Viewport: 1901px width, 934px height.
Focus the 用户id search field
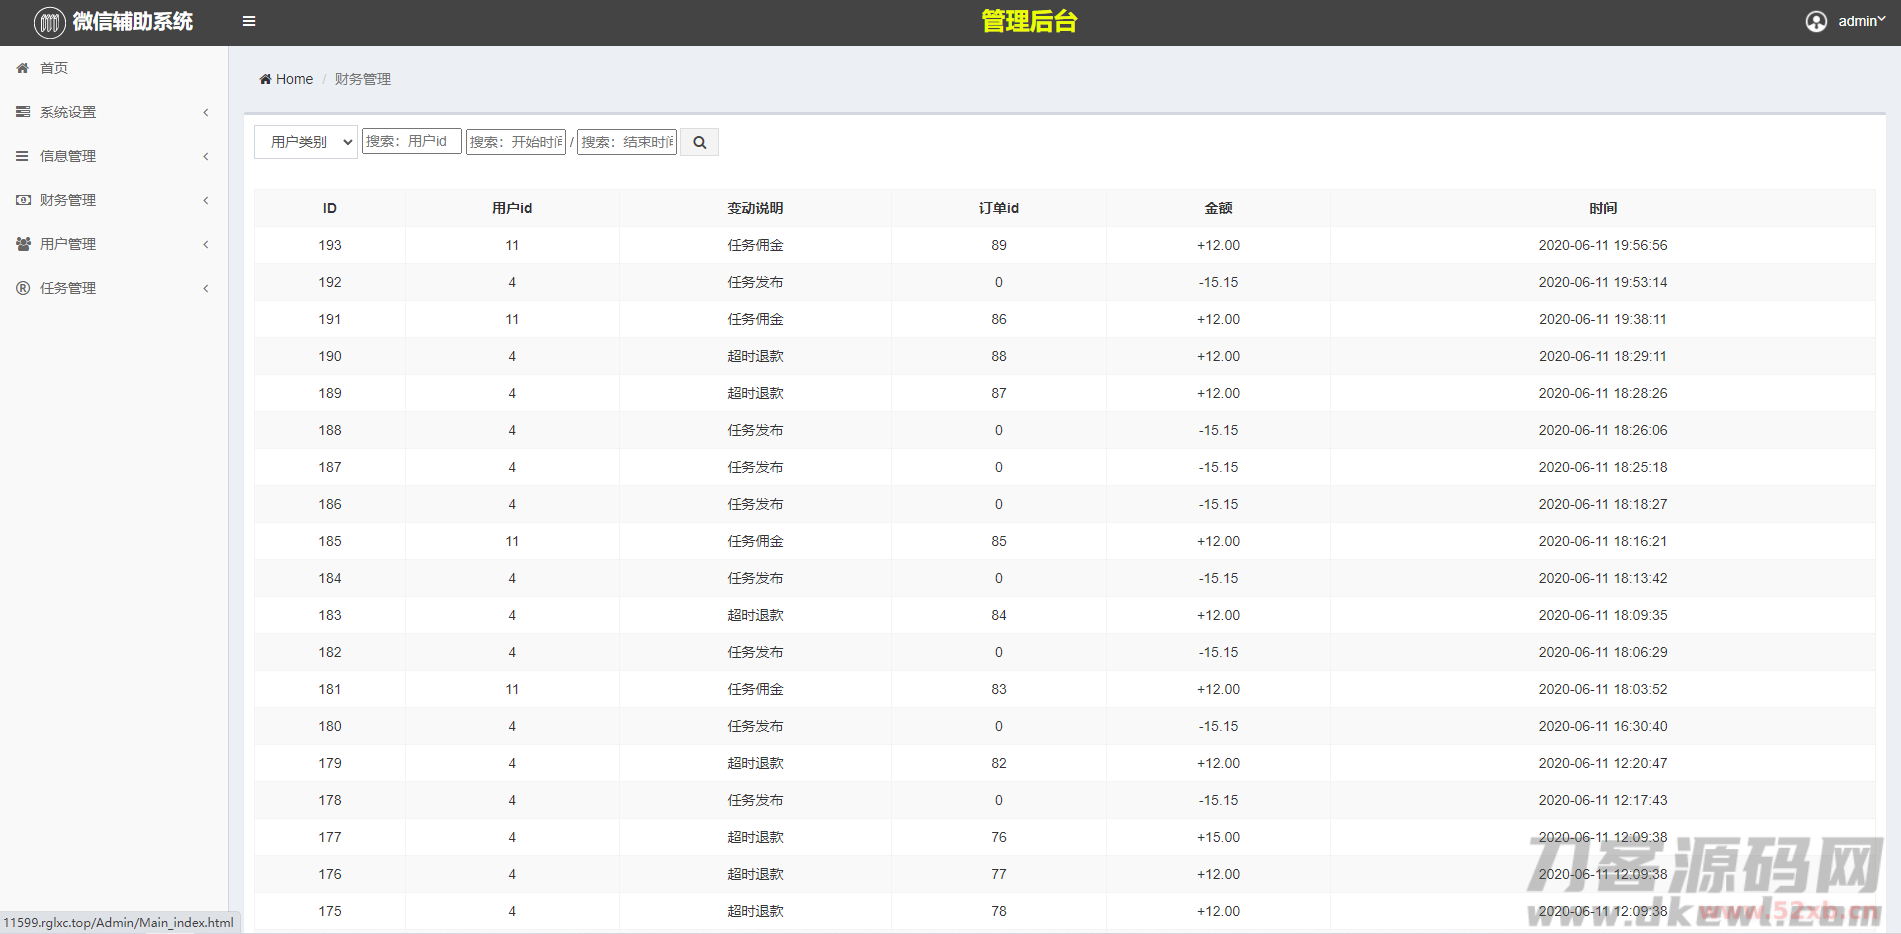[x=411, y=141]
